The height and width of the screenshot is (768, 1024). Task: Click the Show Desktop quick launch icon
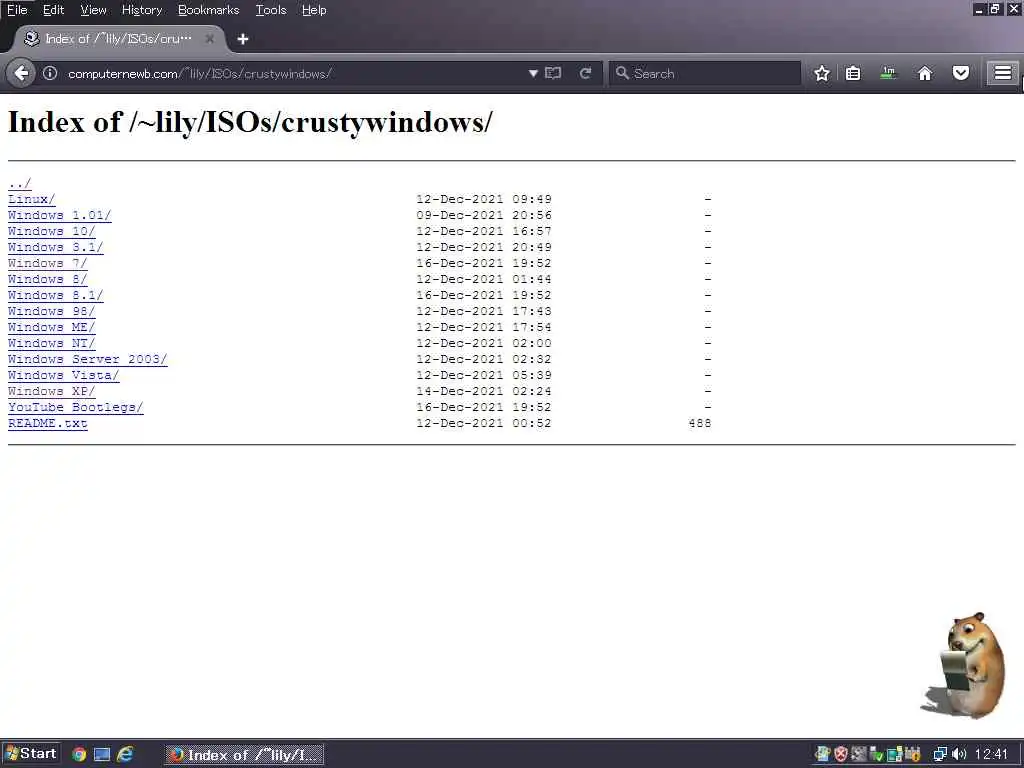pos(102,754)
